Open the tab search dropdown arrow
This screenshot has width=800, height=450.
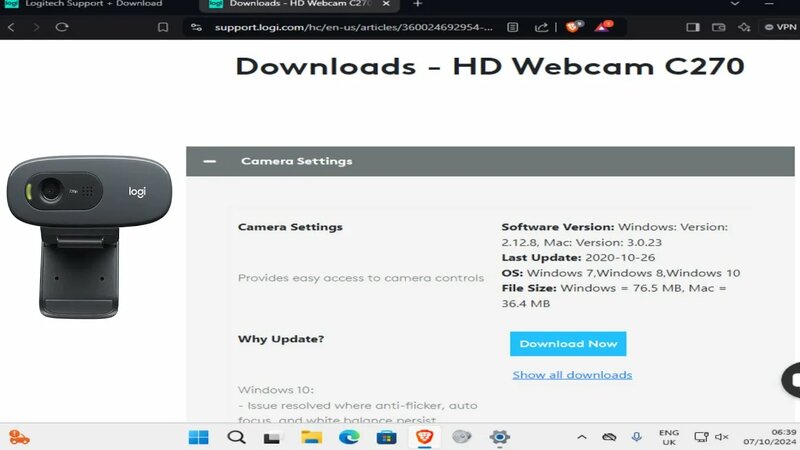point(734,4)
